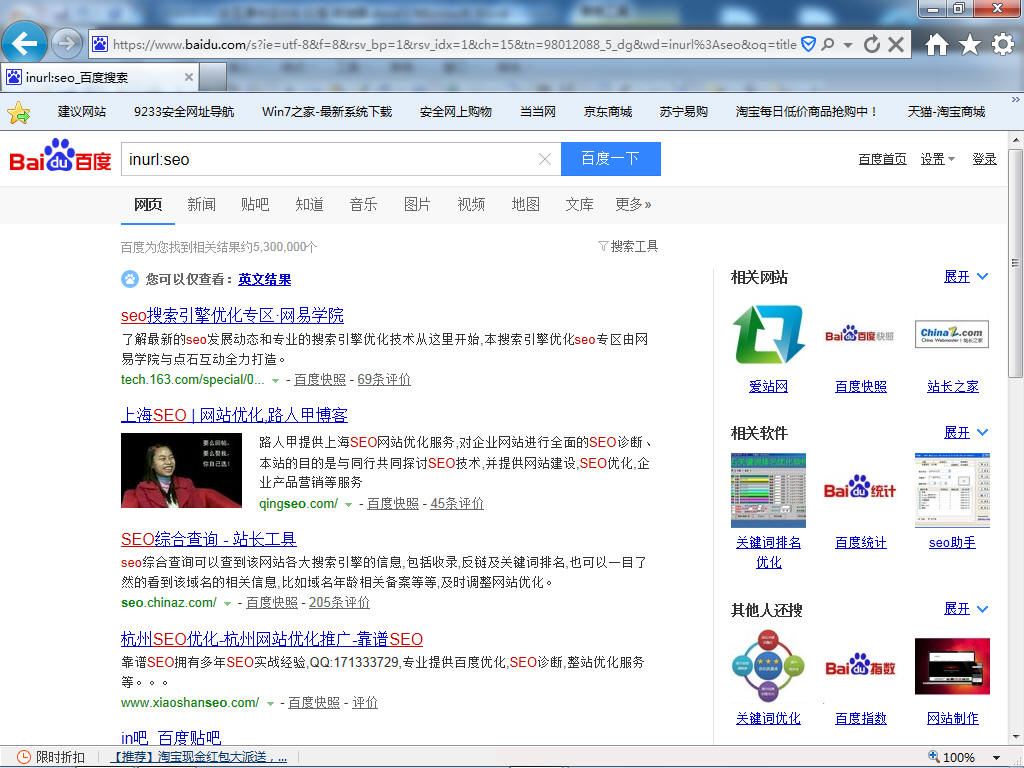Viewport: 1024px width, 768px height.
Task: Click the security shield icon in address bar
Action: [808, 44]
